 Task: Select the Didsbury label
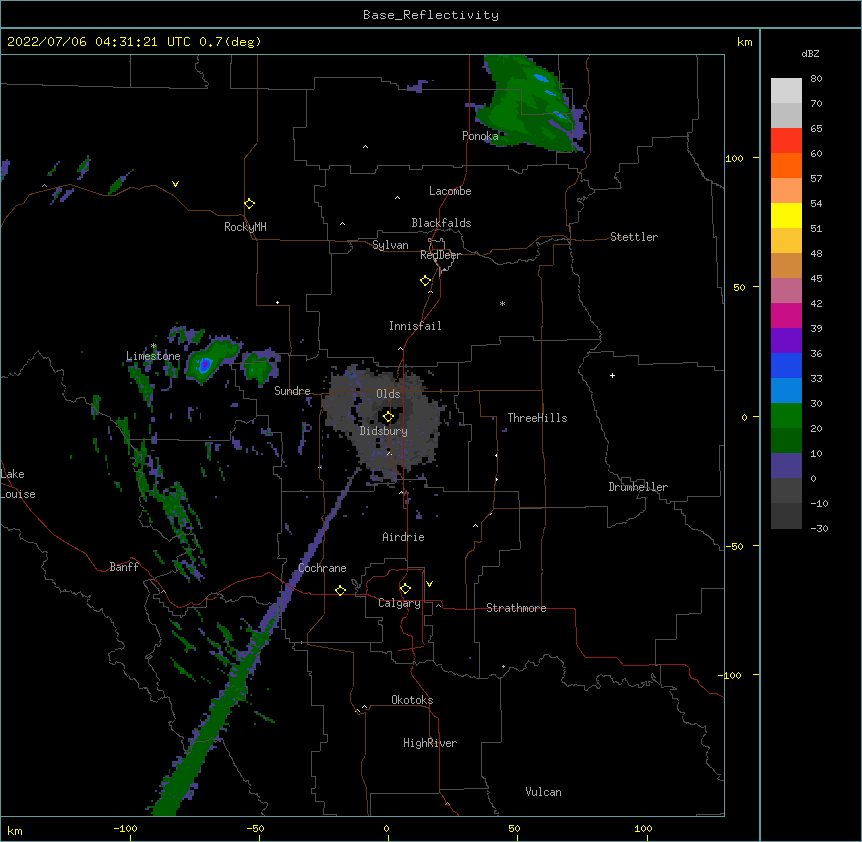tap(384, 431)
